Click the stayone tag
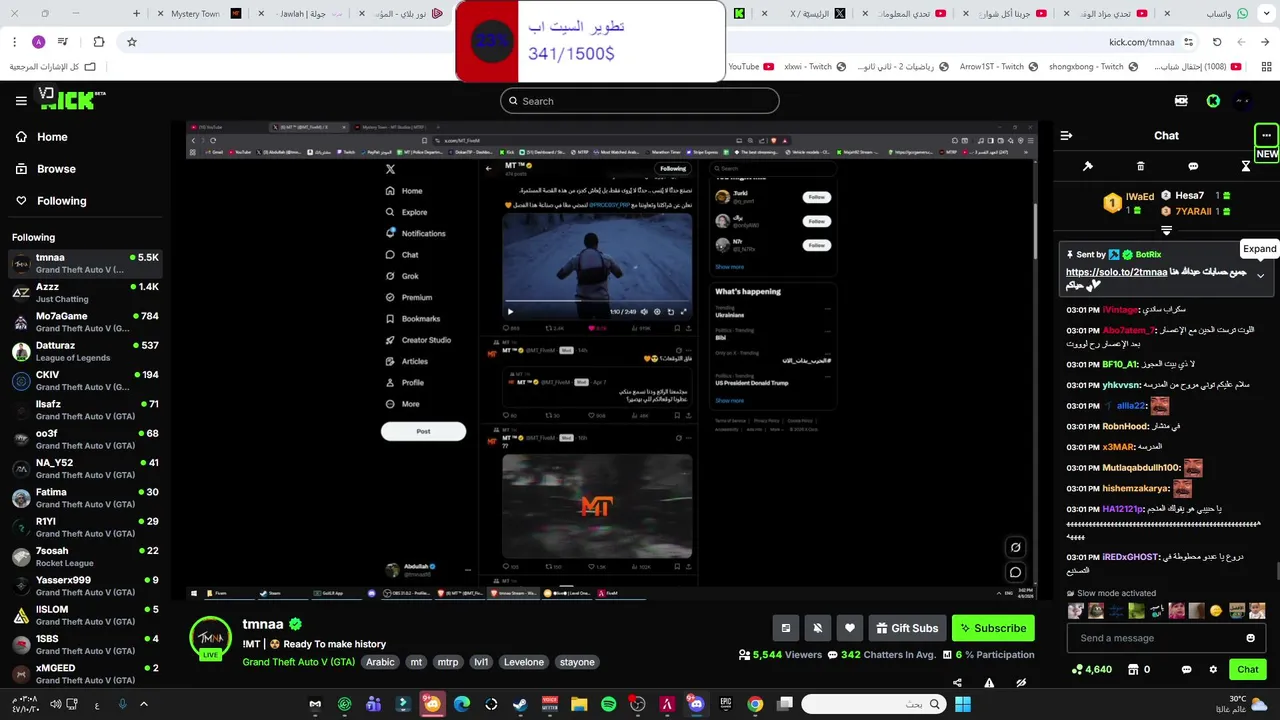Viewport: 1280px width, 720px height. (x=577, y=662)
